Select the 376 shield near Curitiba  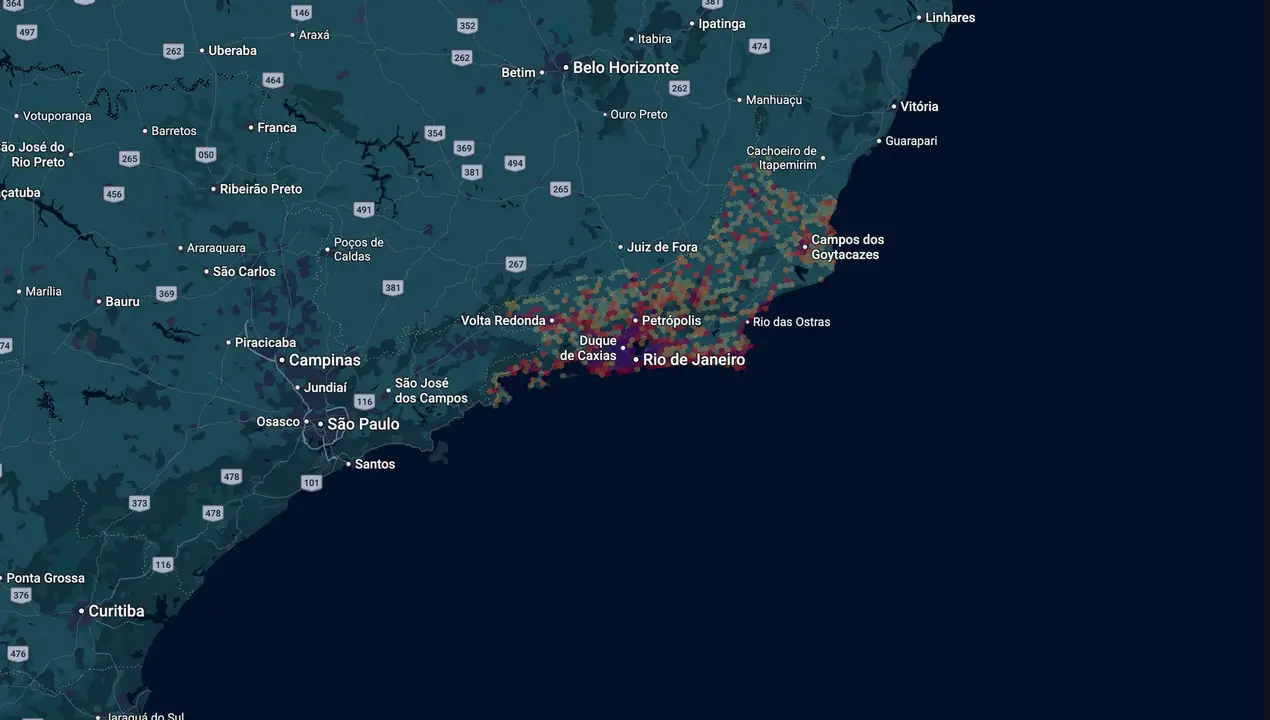(x=21, y=595)
